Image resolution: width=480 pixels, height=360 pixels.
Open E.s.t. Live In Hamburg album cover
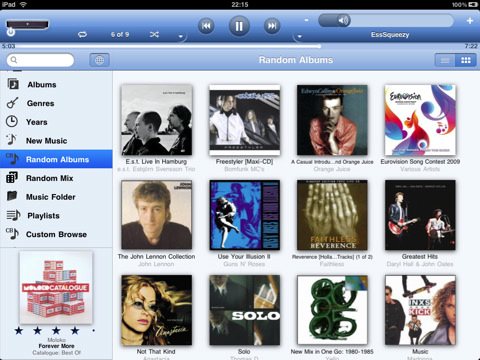pos(157,120)
